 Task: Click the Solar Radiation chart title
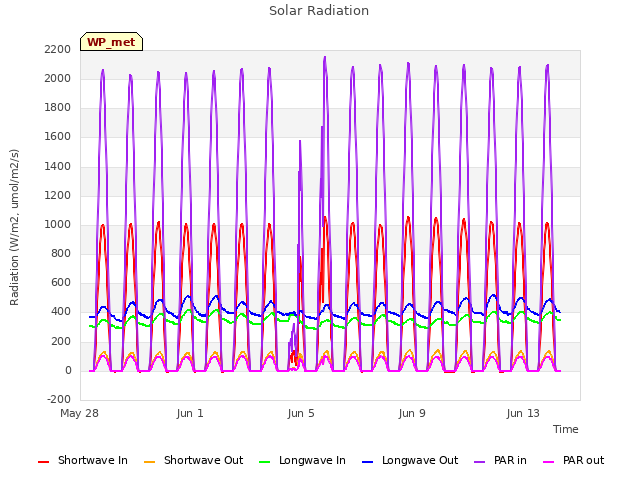tap(319, 11)
